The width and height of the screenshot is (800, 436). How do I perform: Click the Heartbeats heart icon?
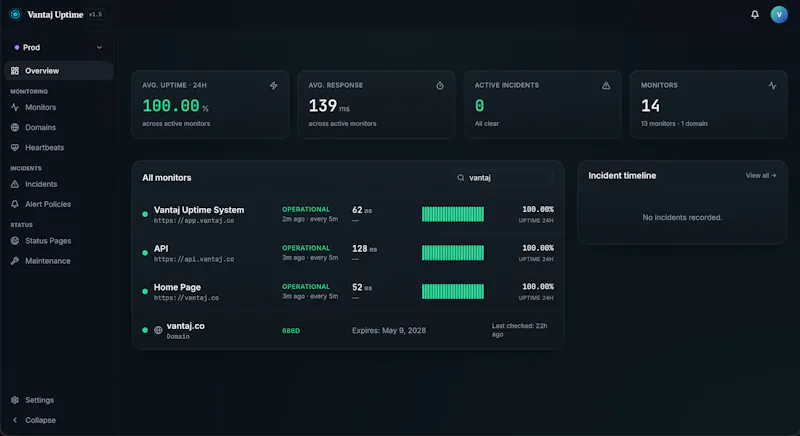click(x=15, y=147)
